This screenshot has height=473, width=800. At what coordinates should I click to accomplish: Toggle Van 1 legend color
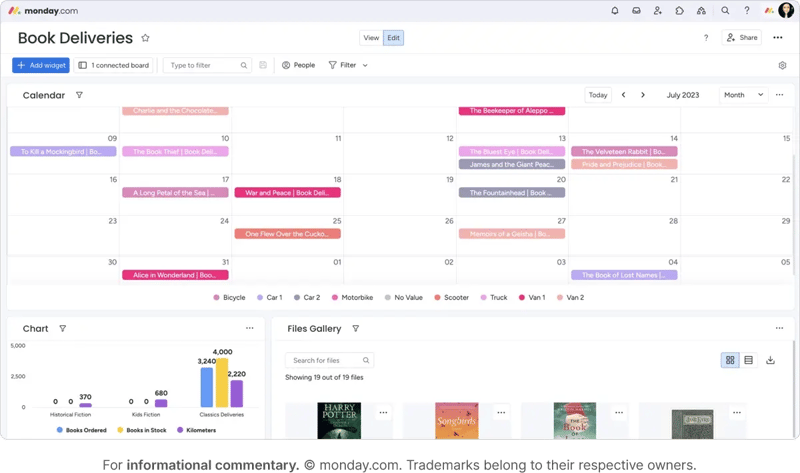pos(521,297)
